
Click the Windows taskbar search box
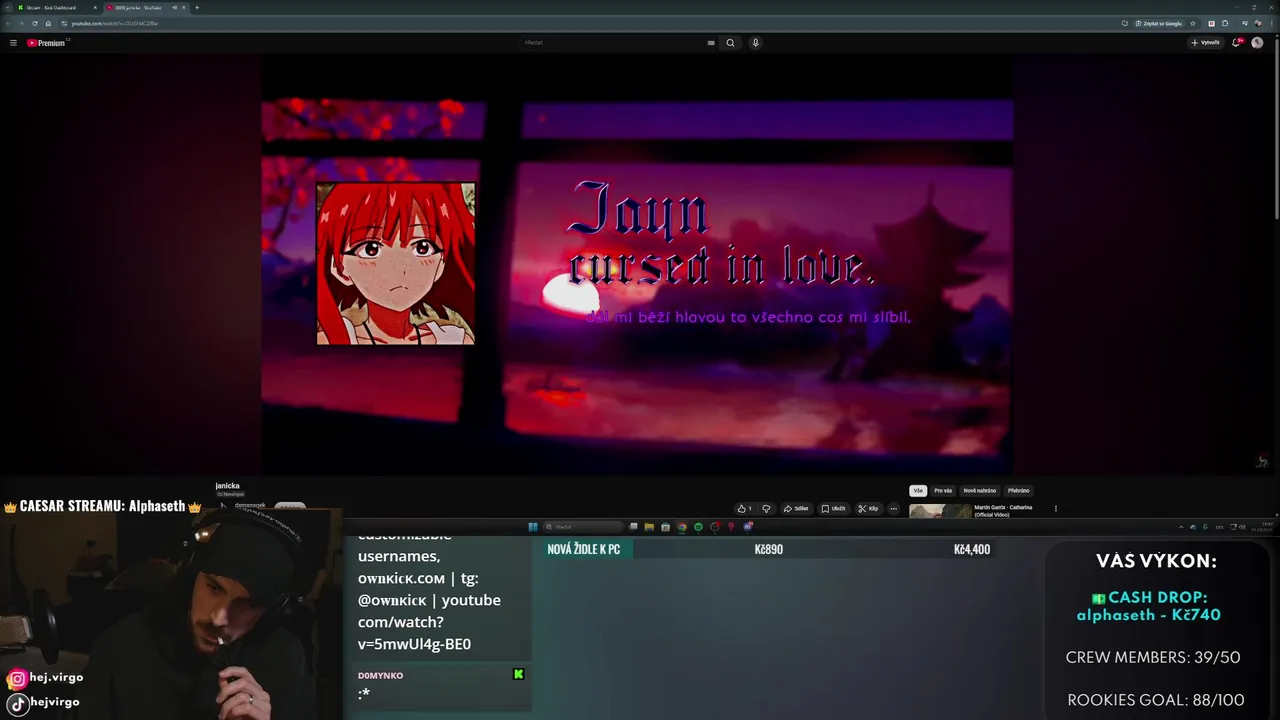[x=585, y=527]
